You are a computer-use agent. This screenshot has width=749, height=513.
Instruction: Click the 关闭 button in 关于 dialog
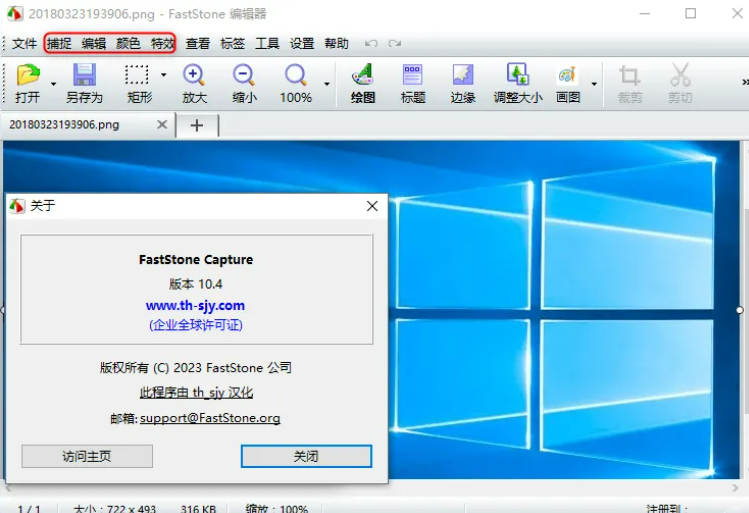(x=306, y=456)
